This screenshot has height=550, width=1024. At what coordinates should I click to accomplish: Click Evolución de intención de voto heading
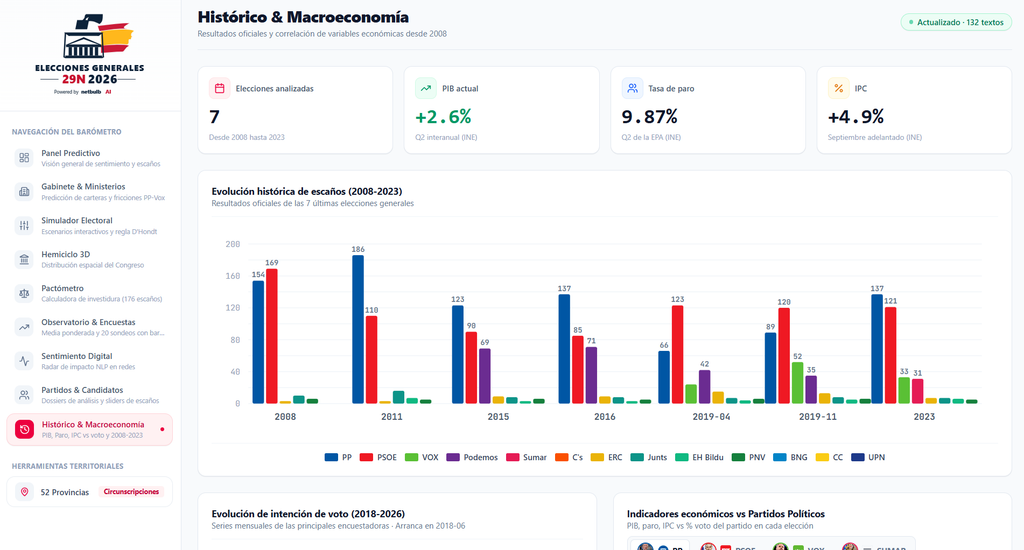click(x=308, y=513)
